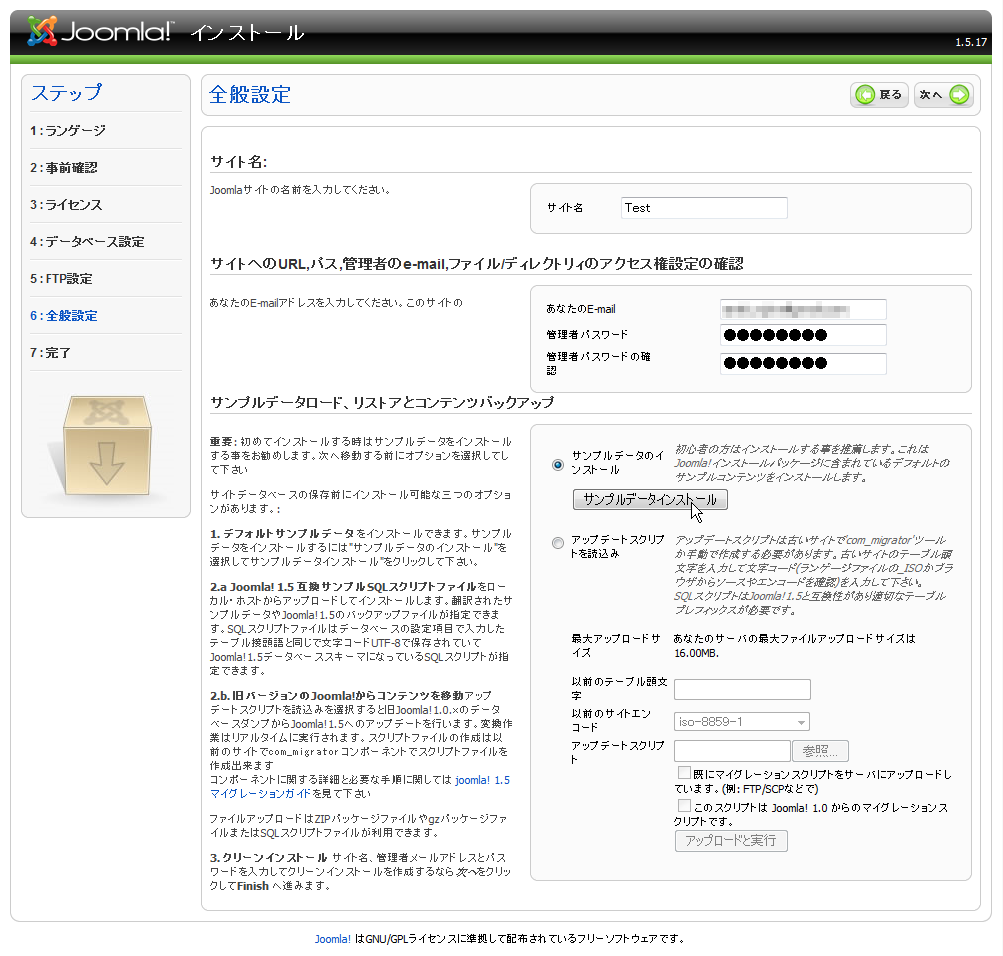Click the 1.5.17 version number text
This screenshot has width=1003, height=956.
click(971, 42)
